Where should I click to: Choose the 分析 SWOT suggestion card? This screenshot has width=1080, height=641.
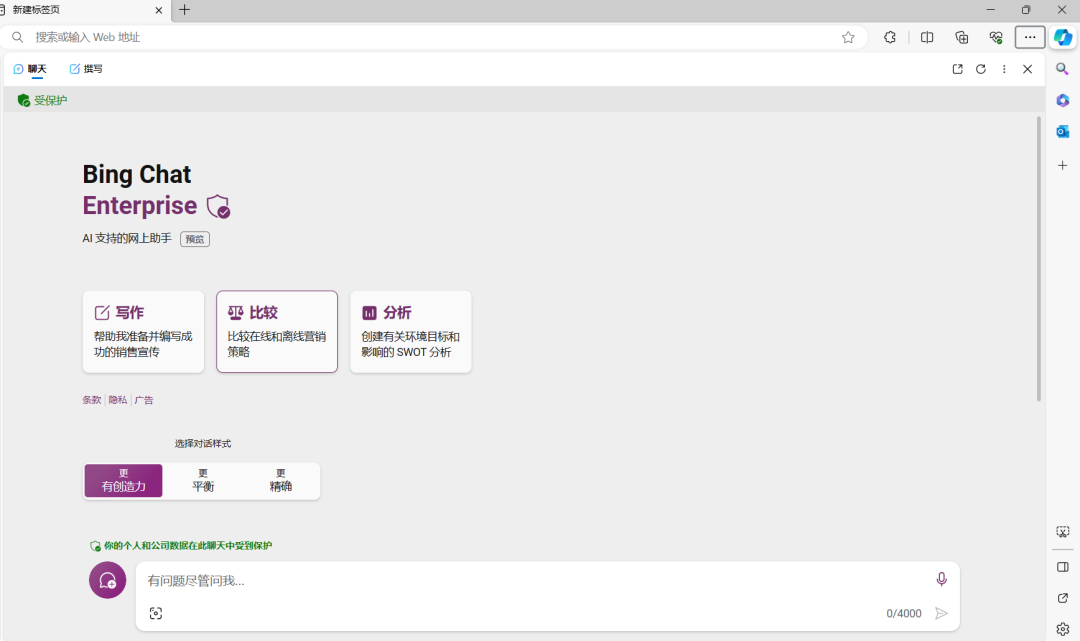[x=411, y=332]
